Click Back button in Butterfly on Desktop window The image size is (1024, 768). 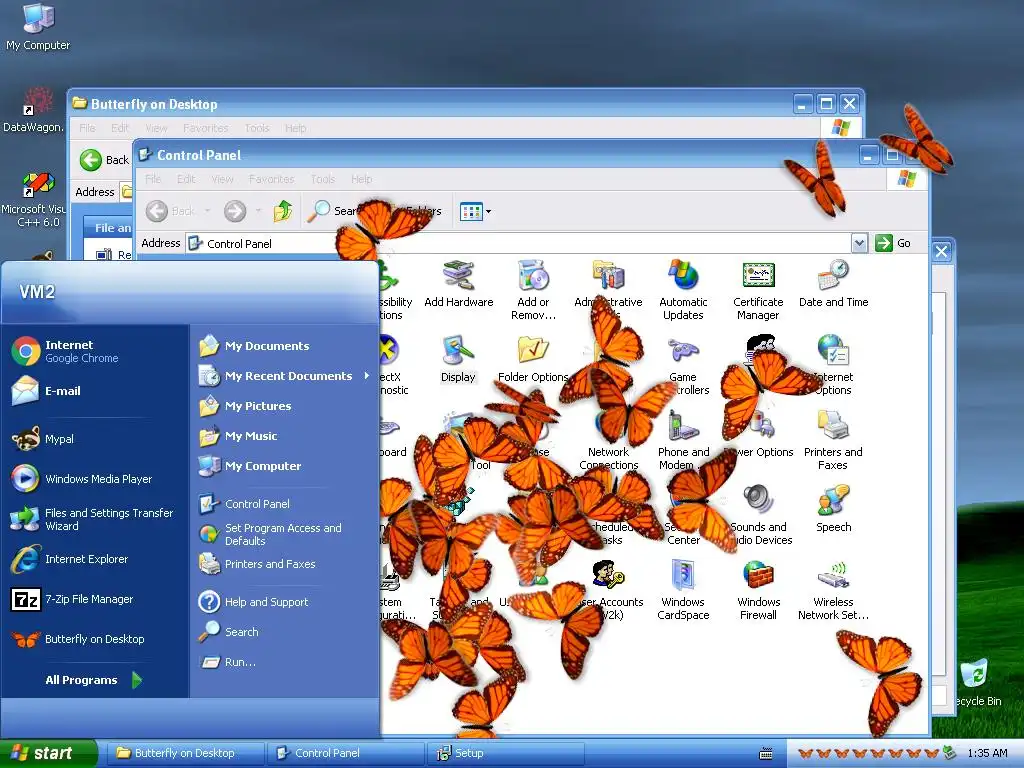tap(104, 160)
